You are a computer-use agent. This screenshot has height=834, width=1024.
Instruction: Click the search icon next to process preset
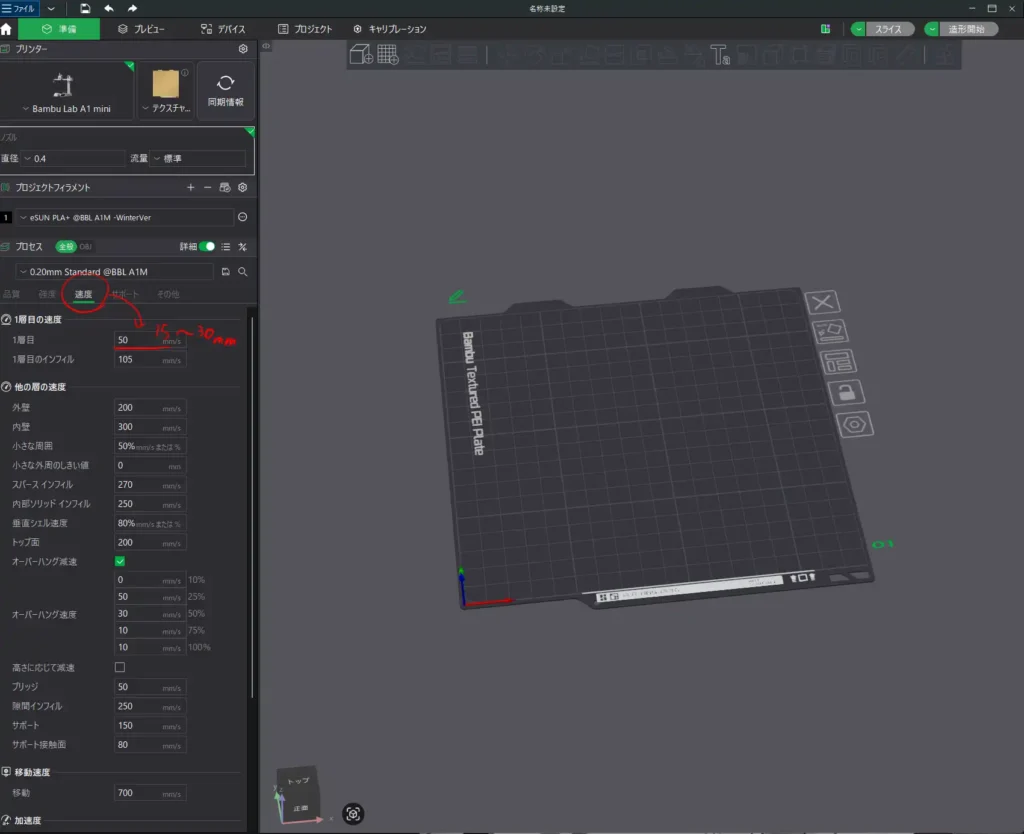[242, 271]
